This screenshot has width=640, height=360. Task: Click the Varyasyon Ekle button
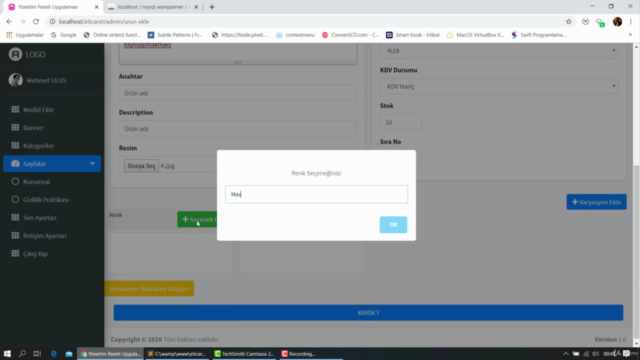coord(596,202)
